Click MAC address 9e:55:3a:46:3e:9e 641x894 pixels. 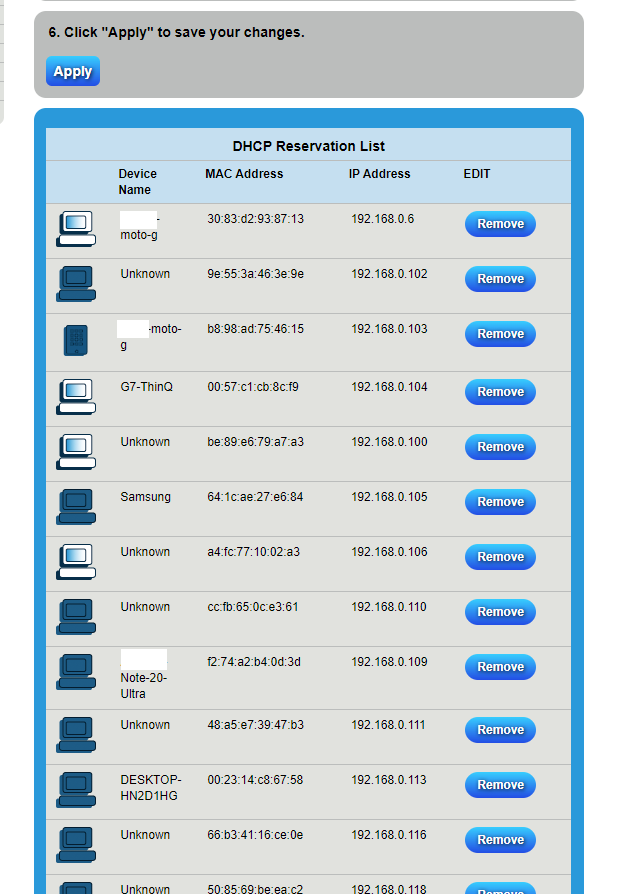255,274
